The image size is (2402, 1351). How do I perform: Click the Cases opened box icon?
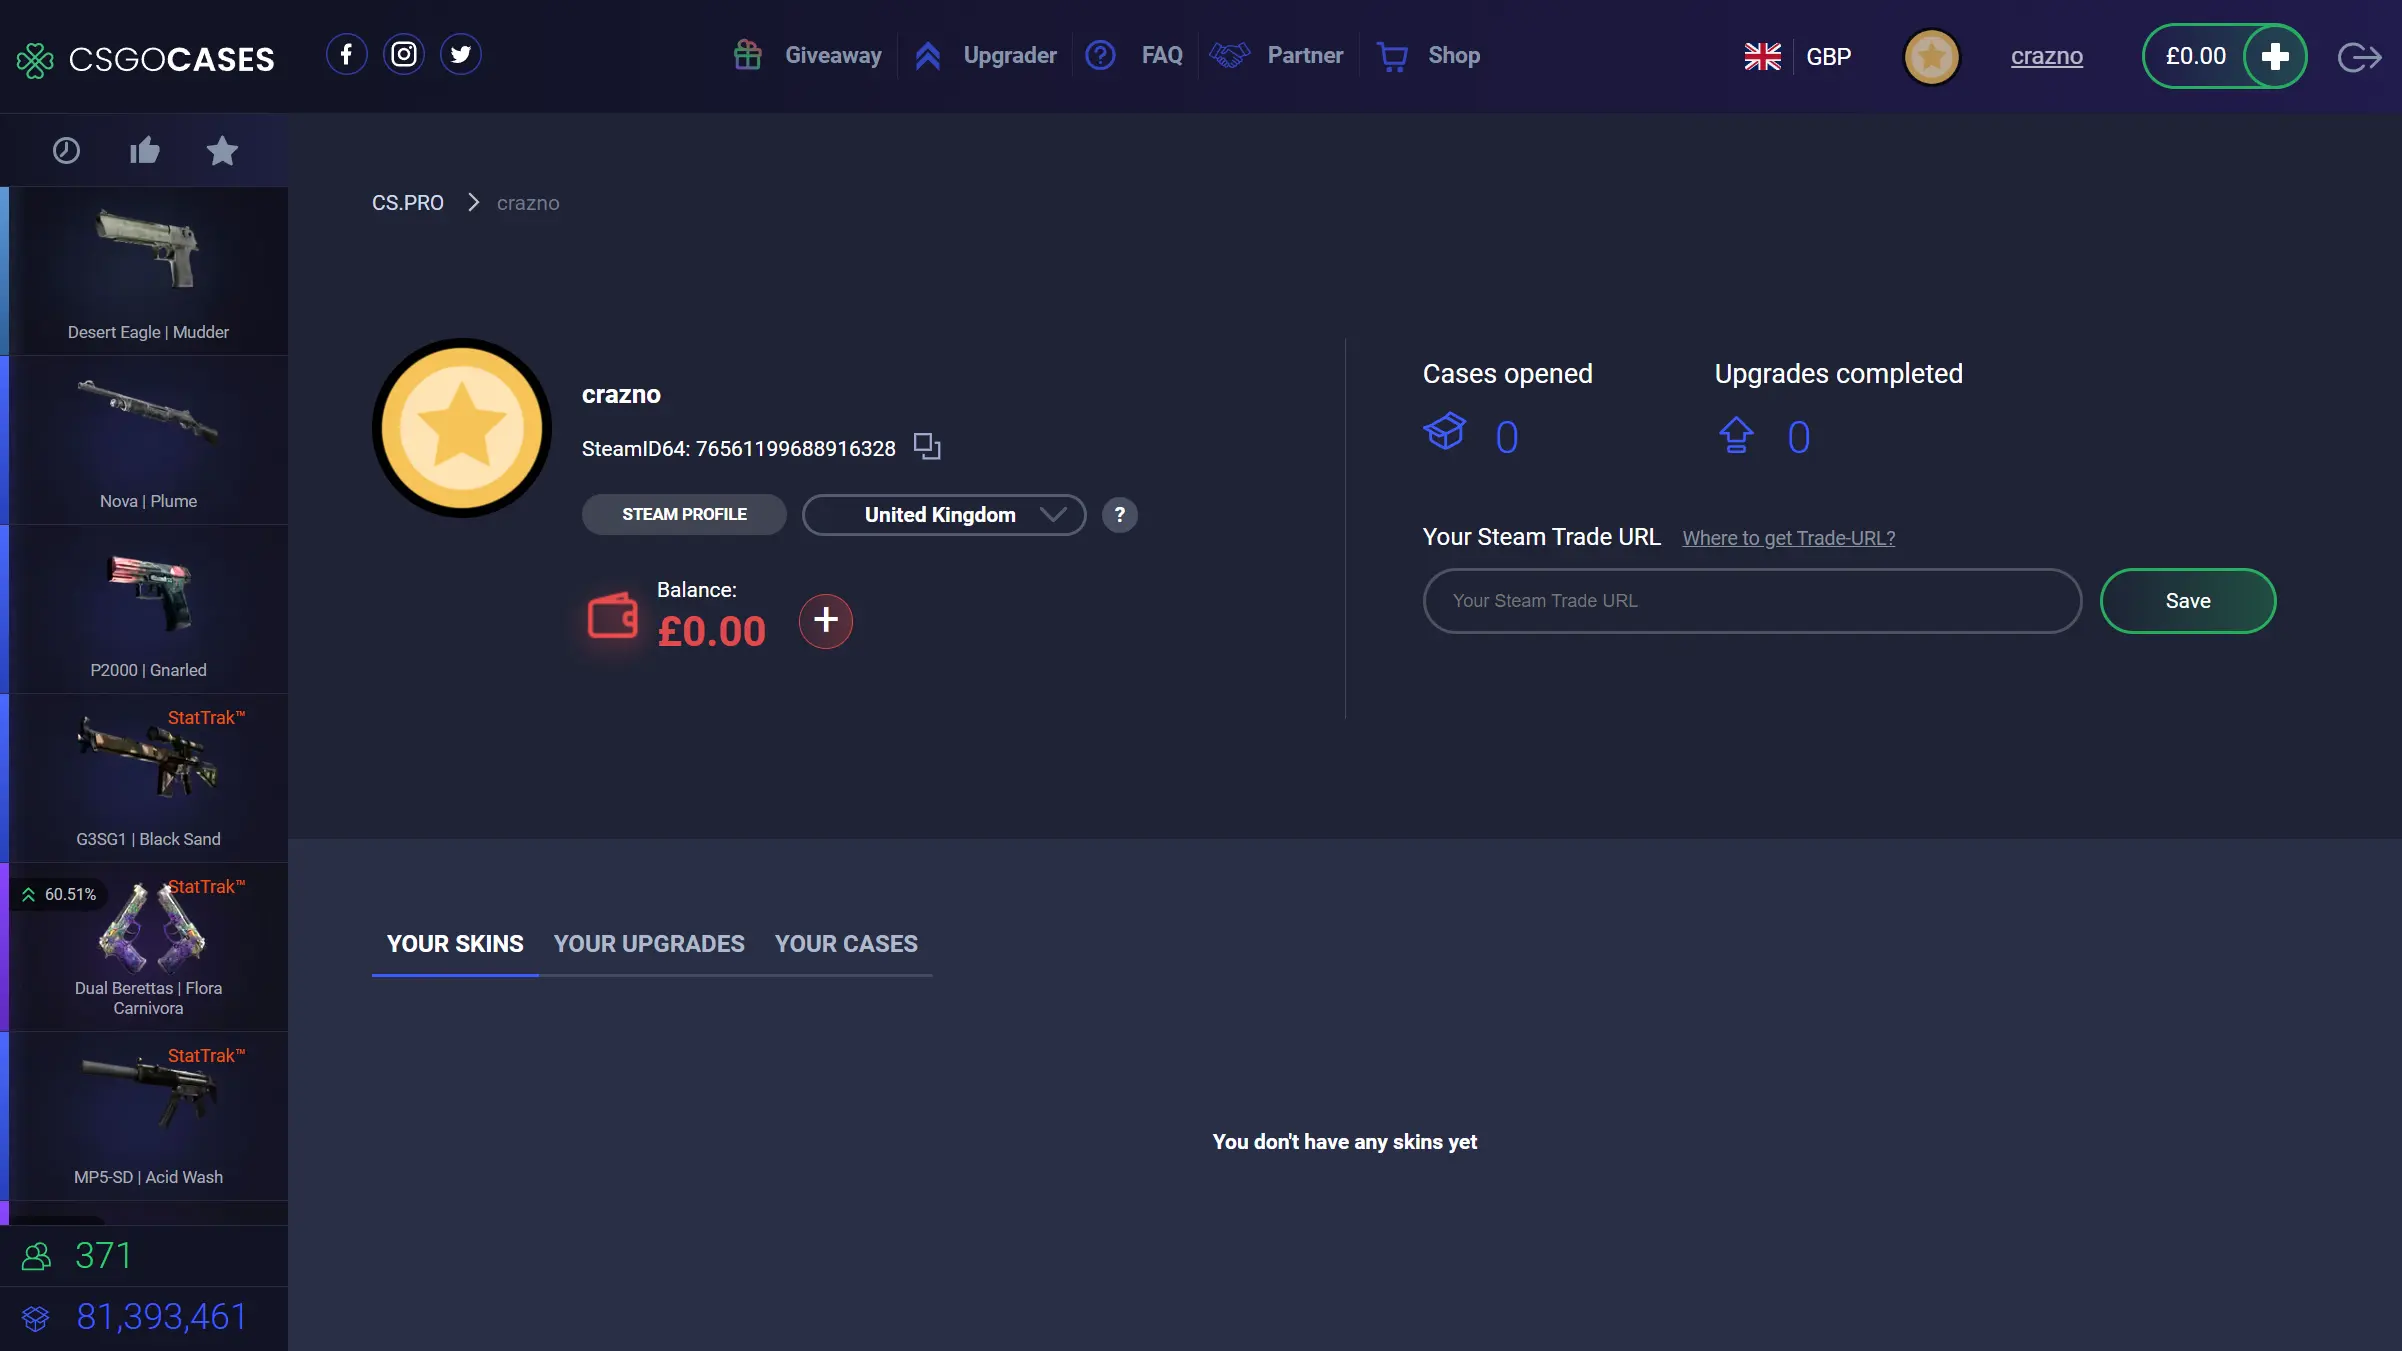pyautogui.click(x=1444, y=433)
